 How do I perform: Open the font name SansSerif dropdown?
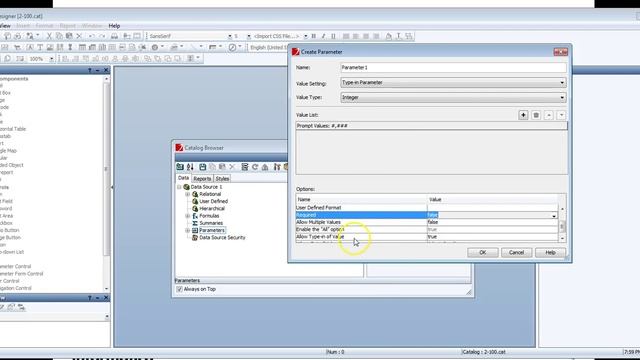(230, 36)
